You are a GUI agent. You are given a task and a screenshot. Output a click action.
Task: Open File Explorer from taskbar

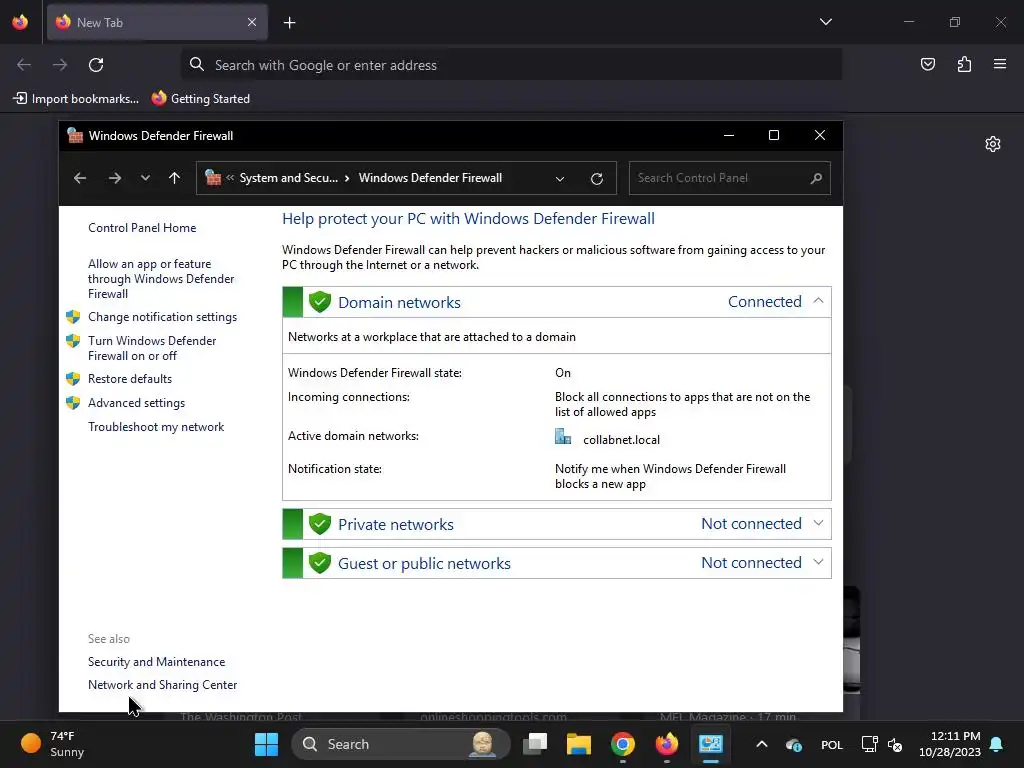tap(579, 744)
